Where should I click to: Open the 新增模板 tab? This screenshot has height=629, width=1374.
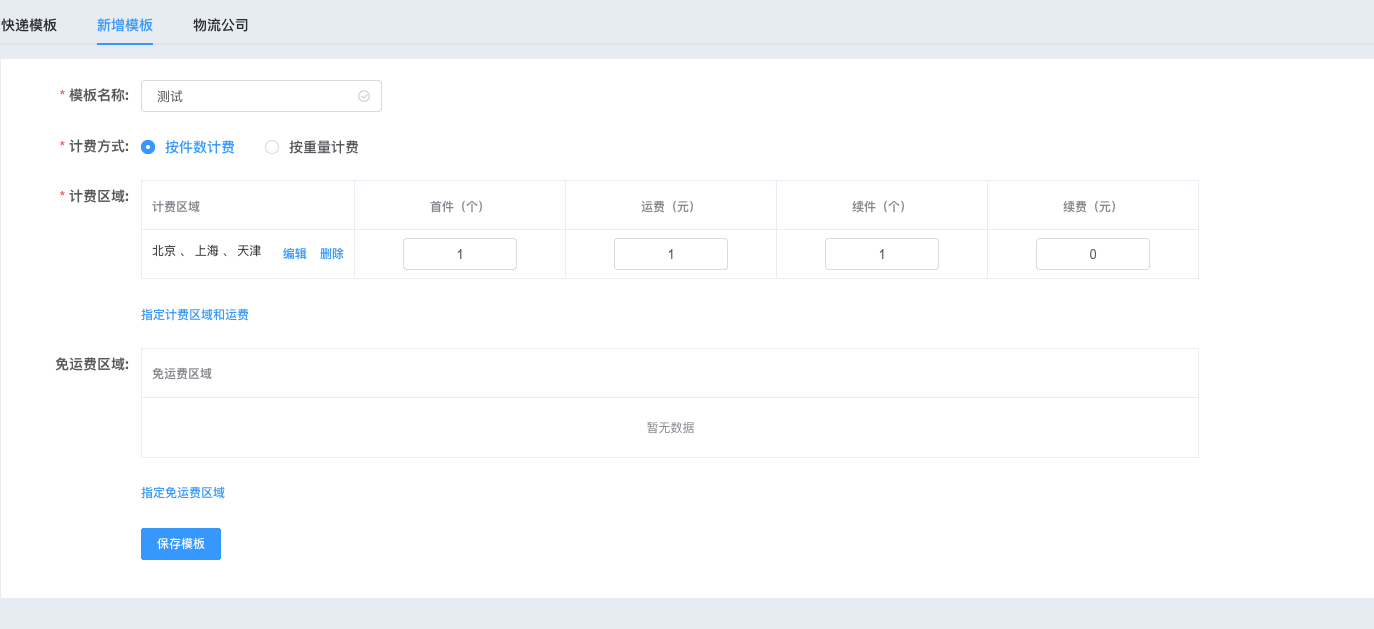point(125,25)
